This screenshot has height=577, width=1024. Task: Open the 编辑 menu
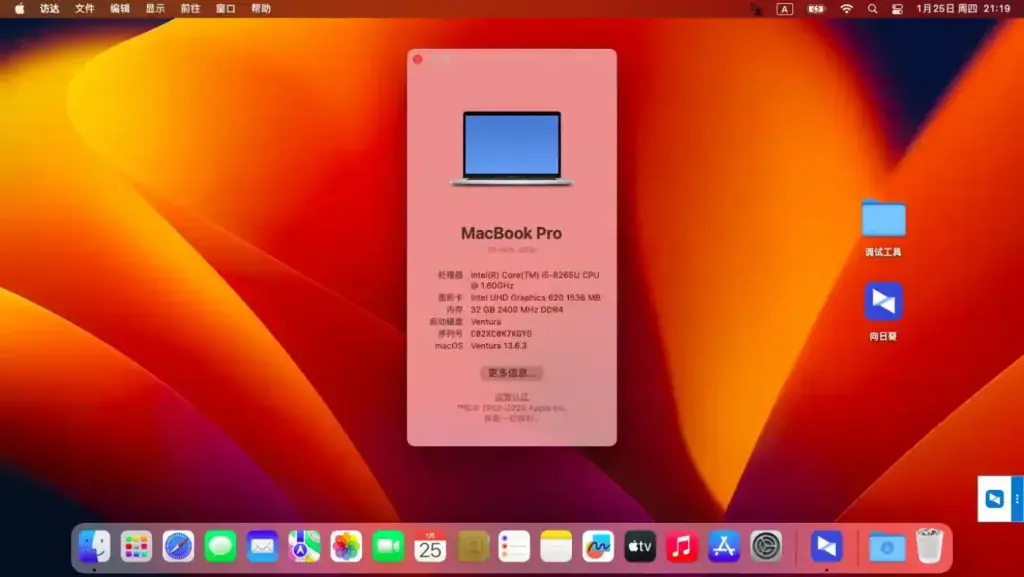[x=120, y=8]
